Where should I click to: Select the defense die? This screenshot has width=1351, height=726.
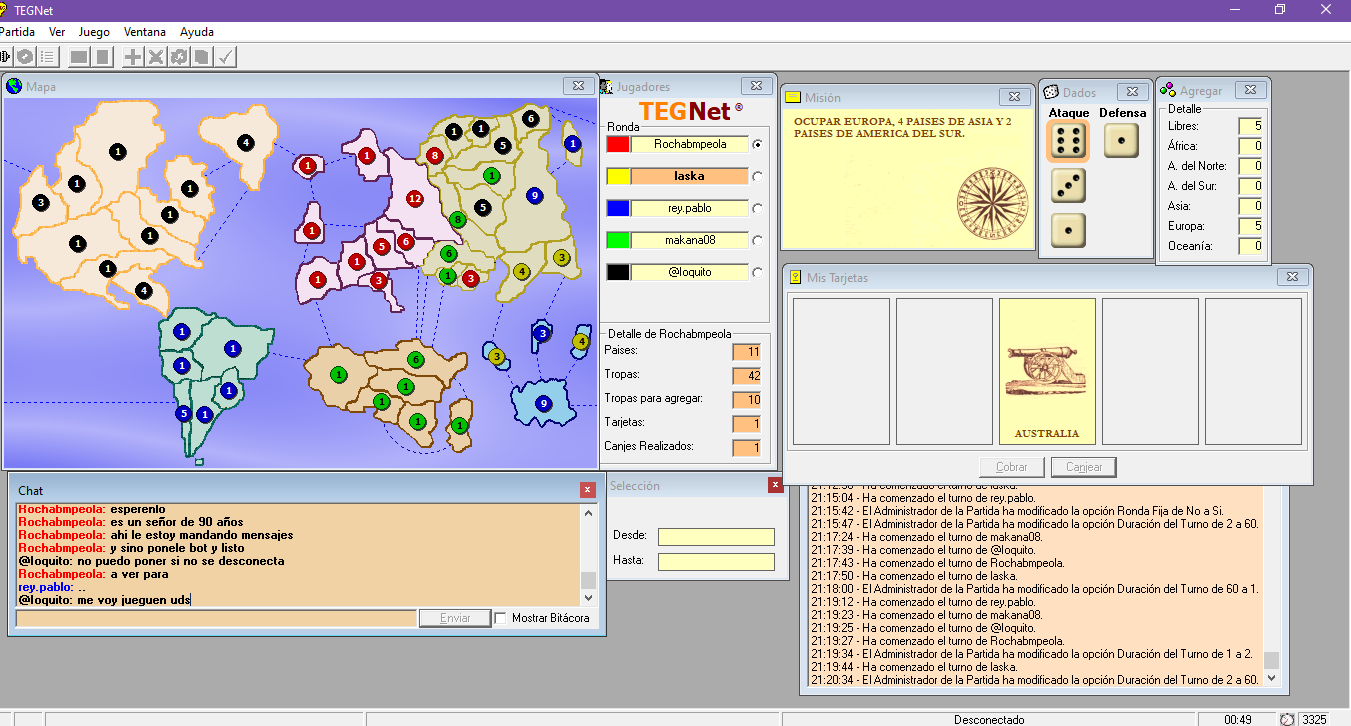click(x=1122, y=141)
